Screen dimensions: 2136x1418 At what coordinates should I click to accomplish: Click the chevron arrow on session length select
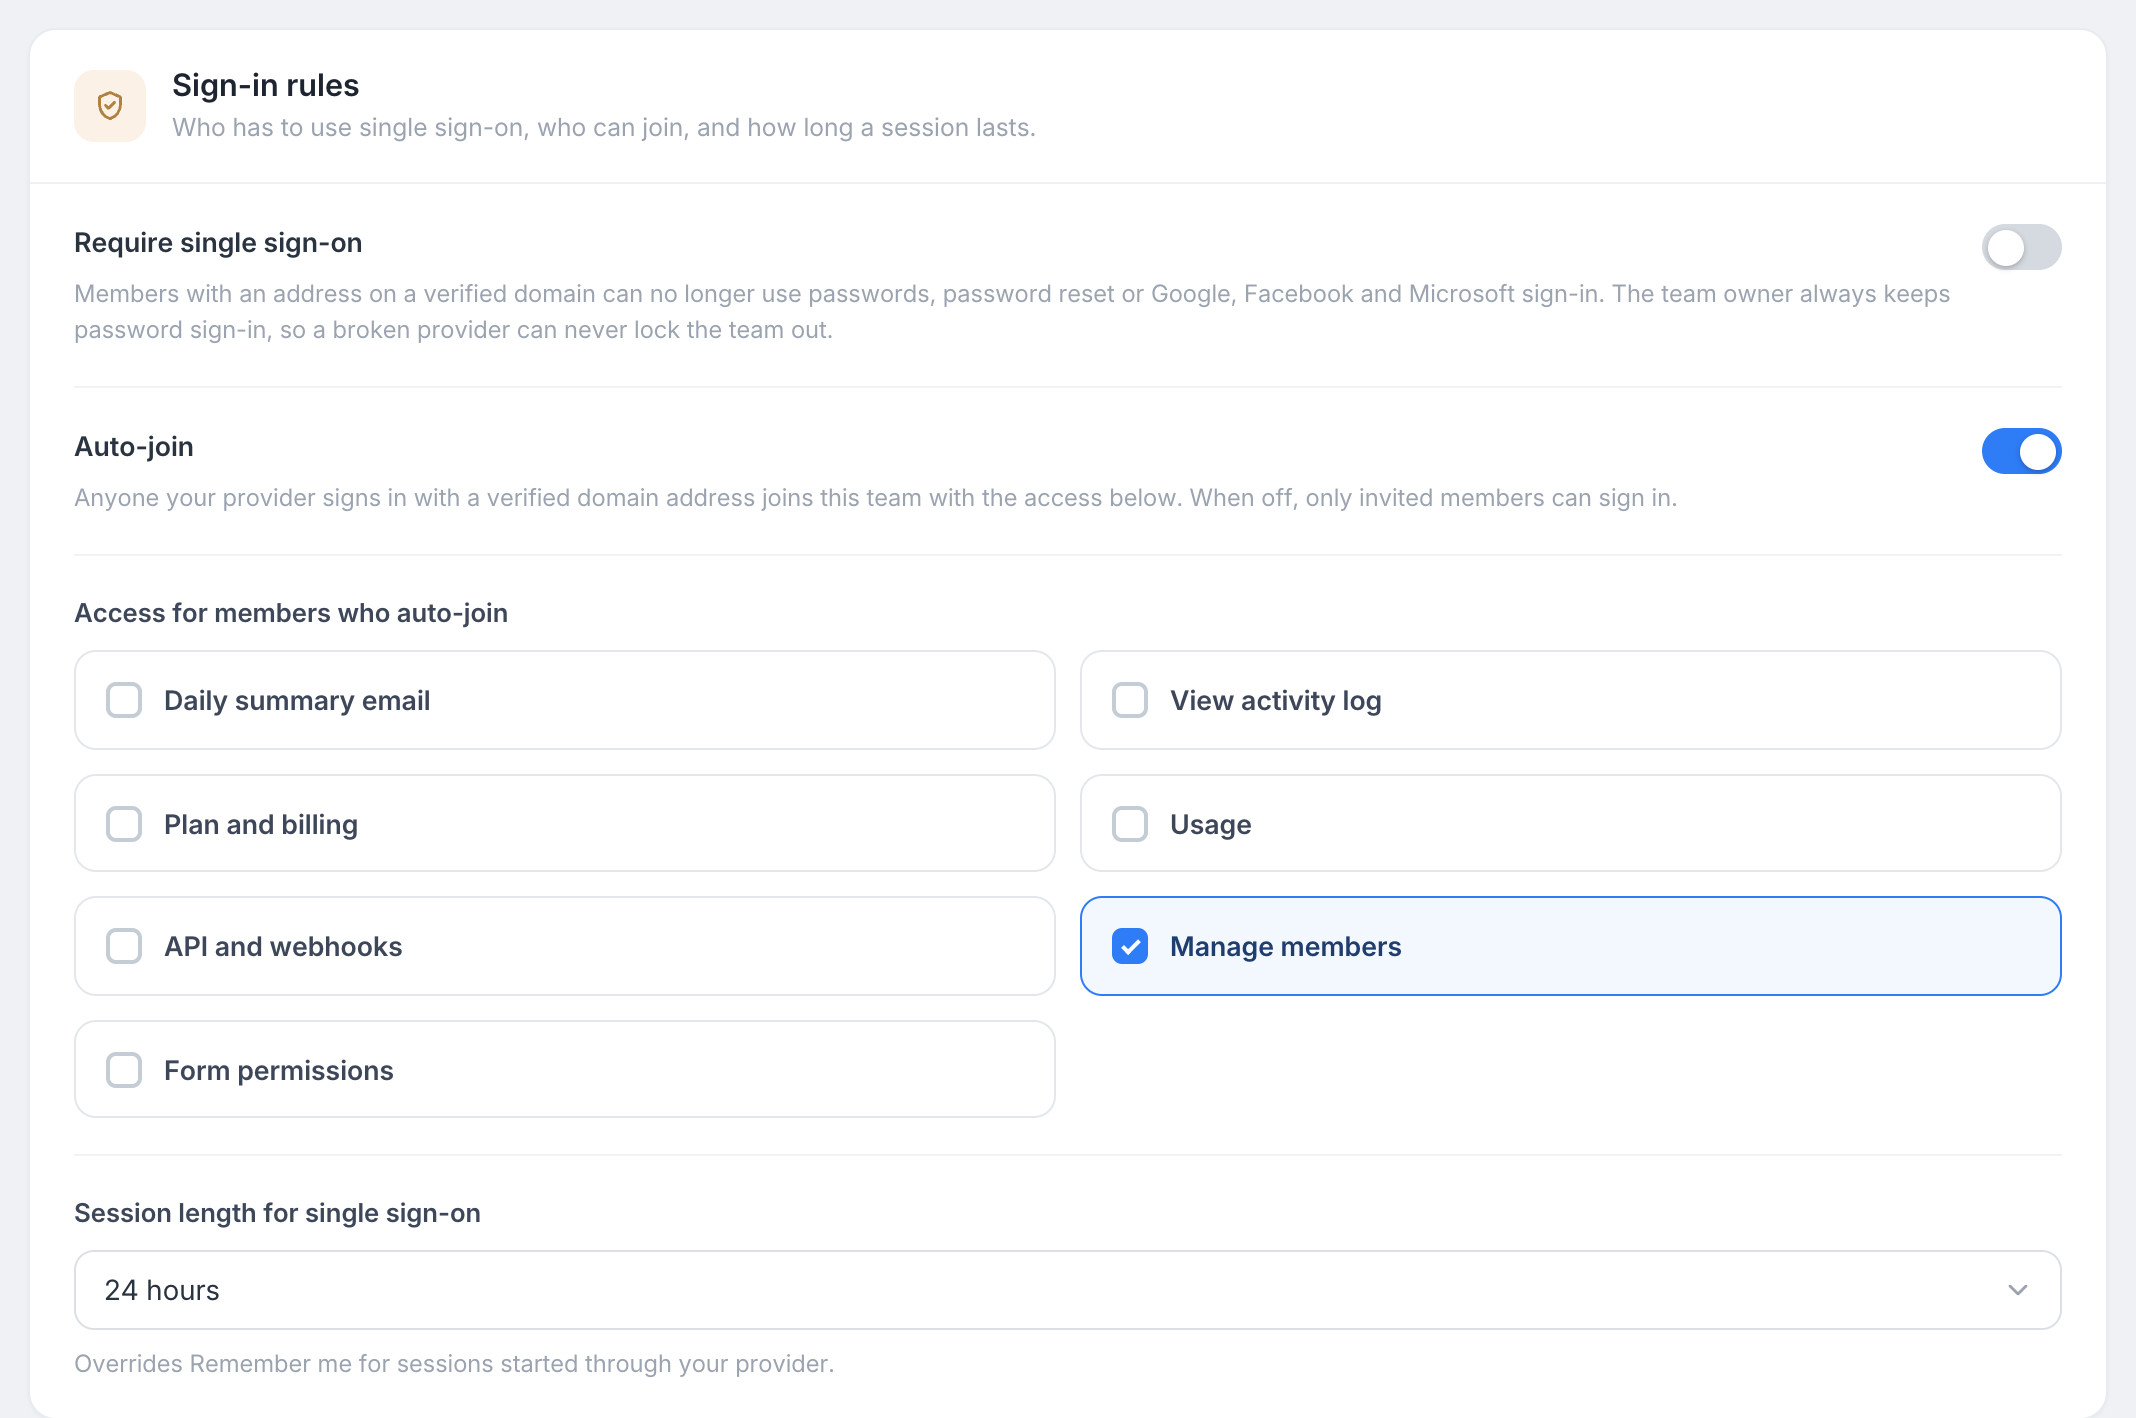pos(2018,1290)
